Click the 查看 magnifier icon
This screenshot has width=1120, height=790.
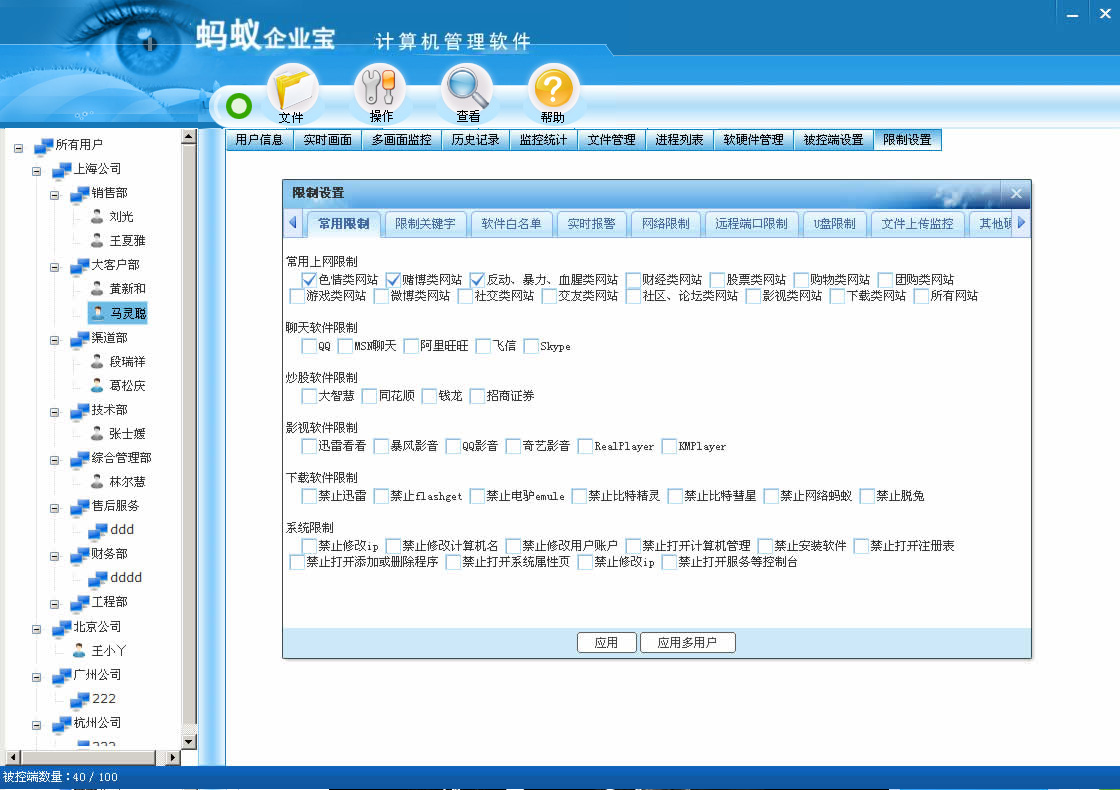coord(467,92)
